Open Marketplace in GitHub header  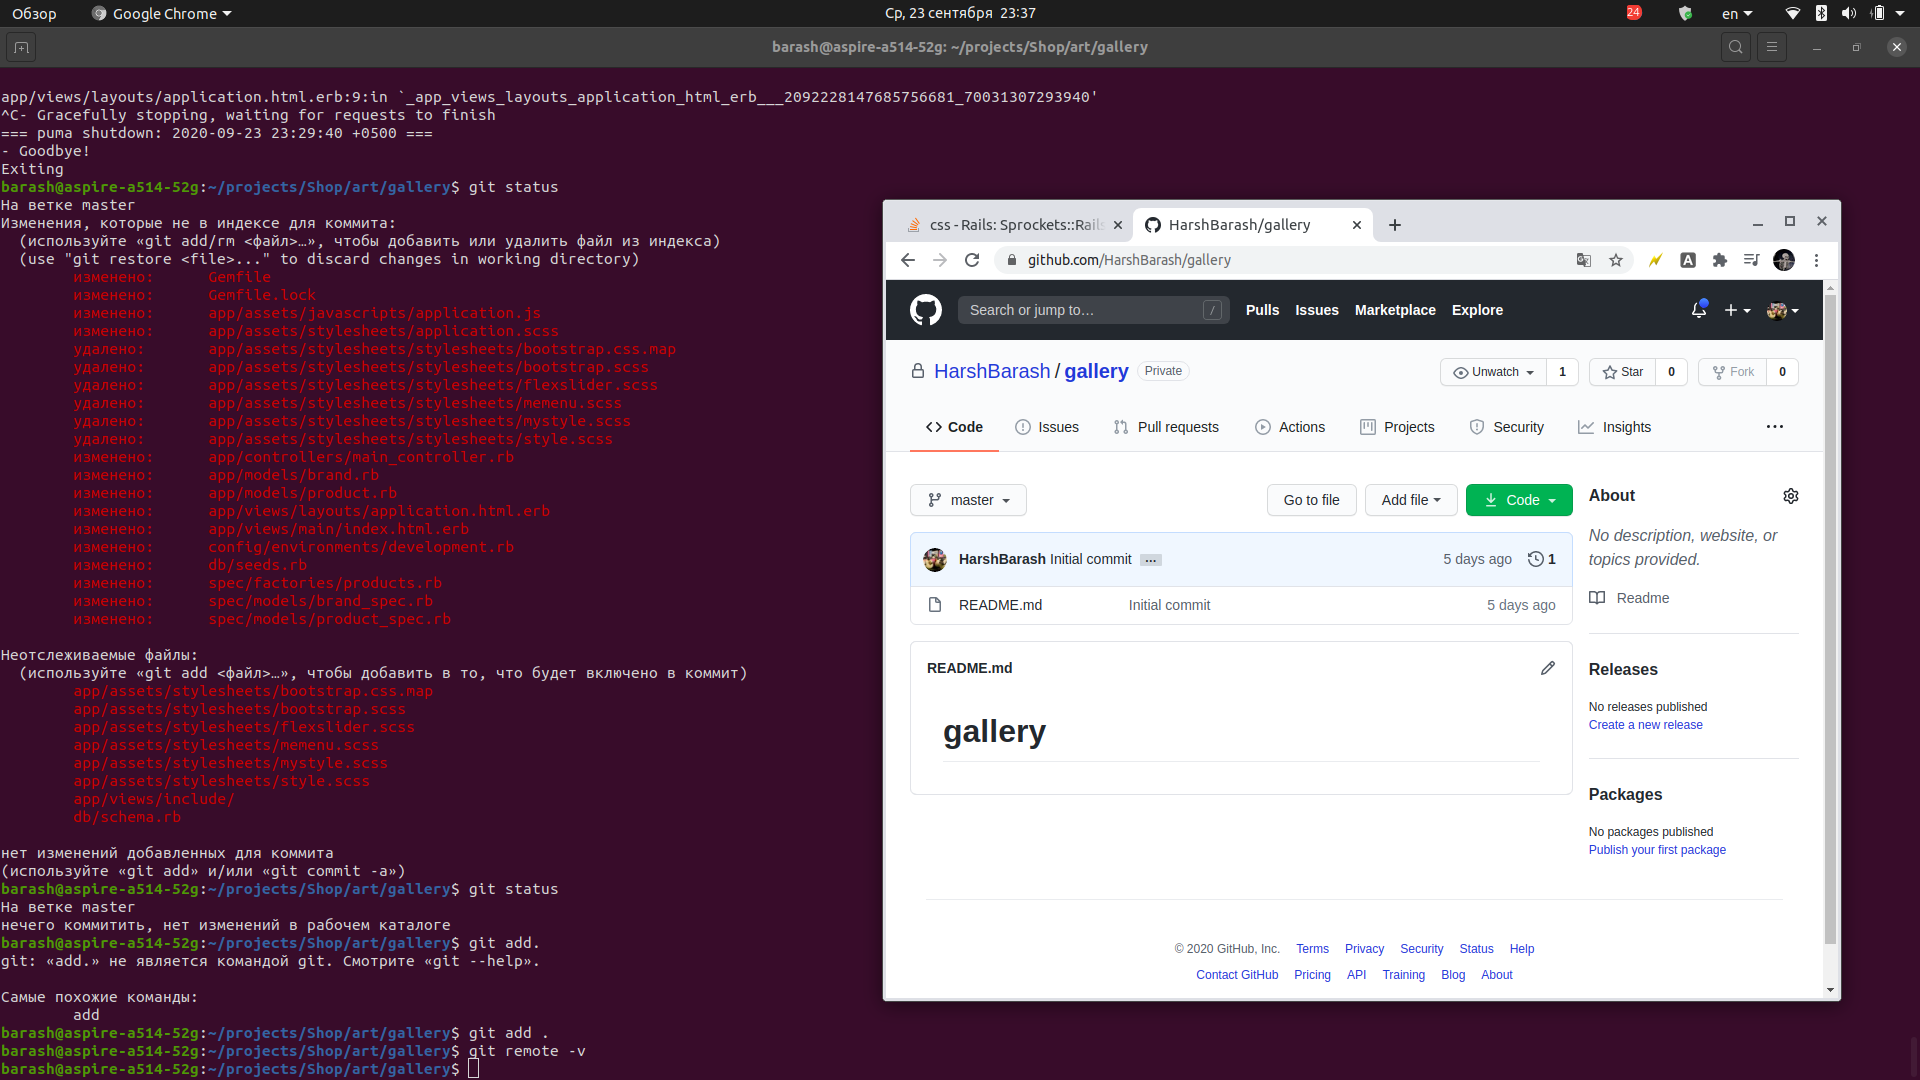[x=1394, y=310]
